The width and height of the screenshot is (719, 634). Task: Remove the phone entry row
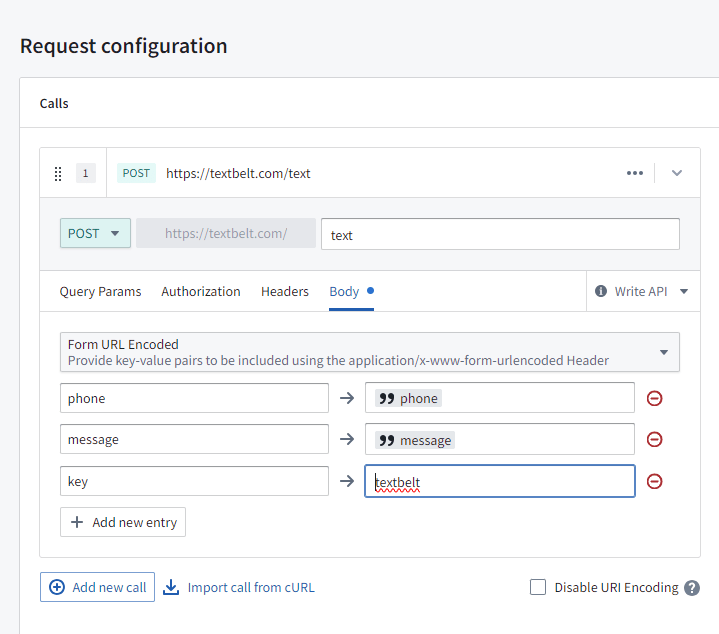click(655, 398)
